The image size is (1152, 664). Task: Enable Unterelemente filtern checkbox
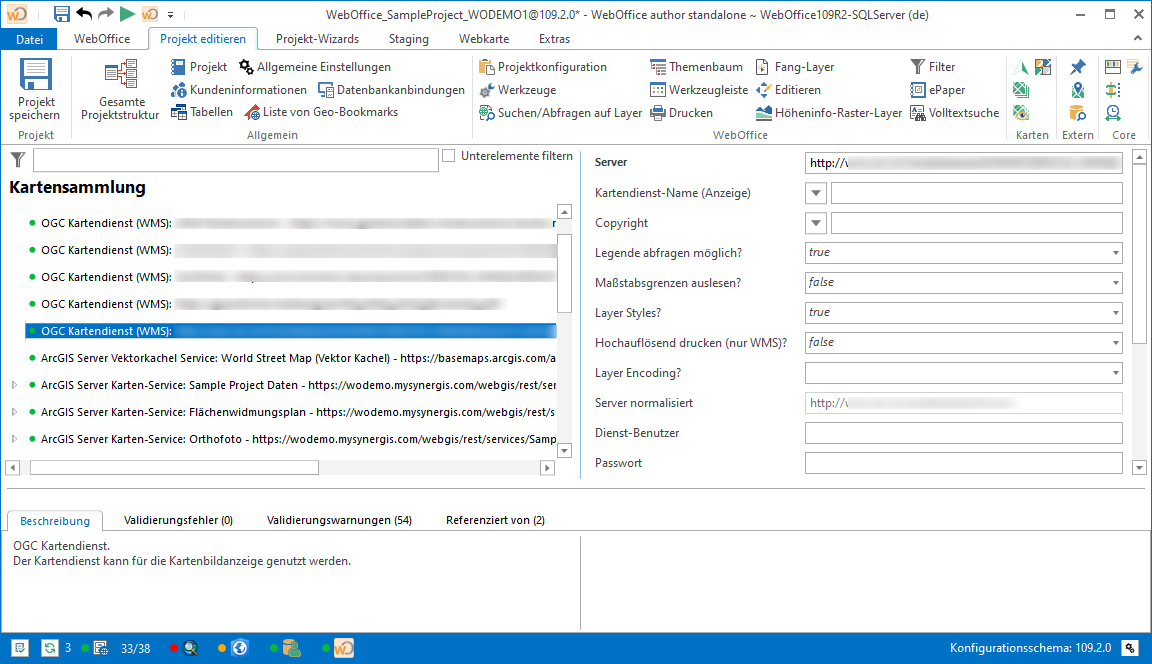point(449,156)
